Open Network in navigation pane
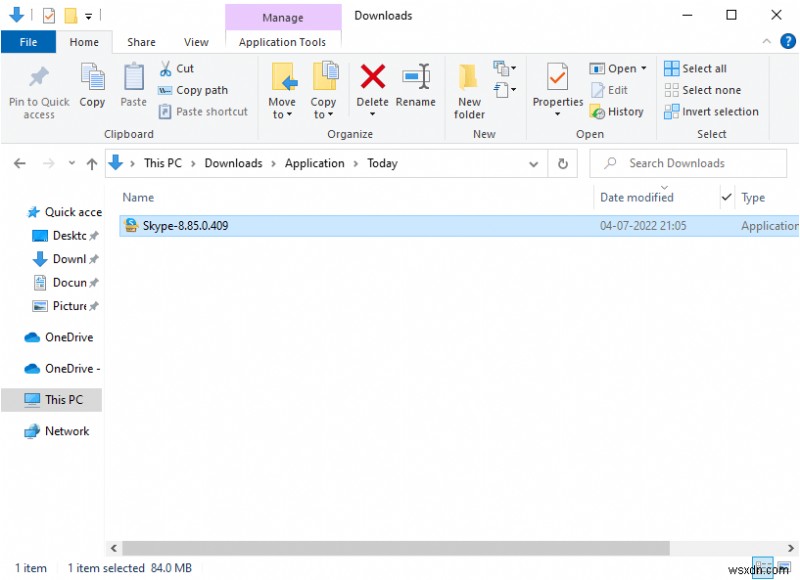This screenshot has height=580, width=800. tap(56, 431)
